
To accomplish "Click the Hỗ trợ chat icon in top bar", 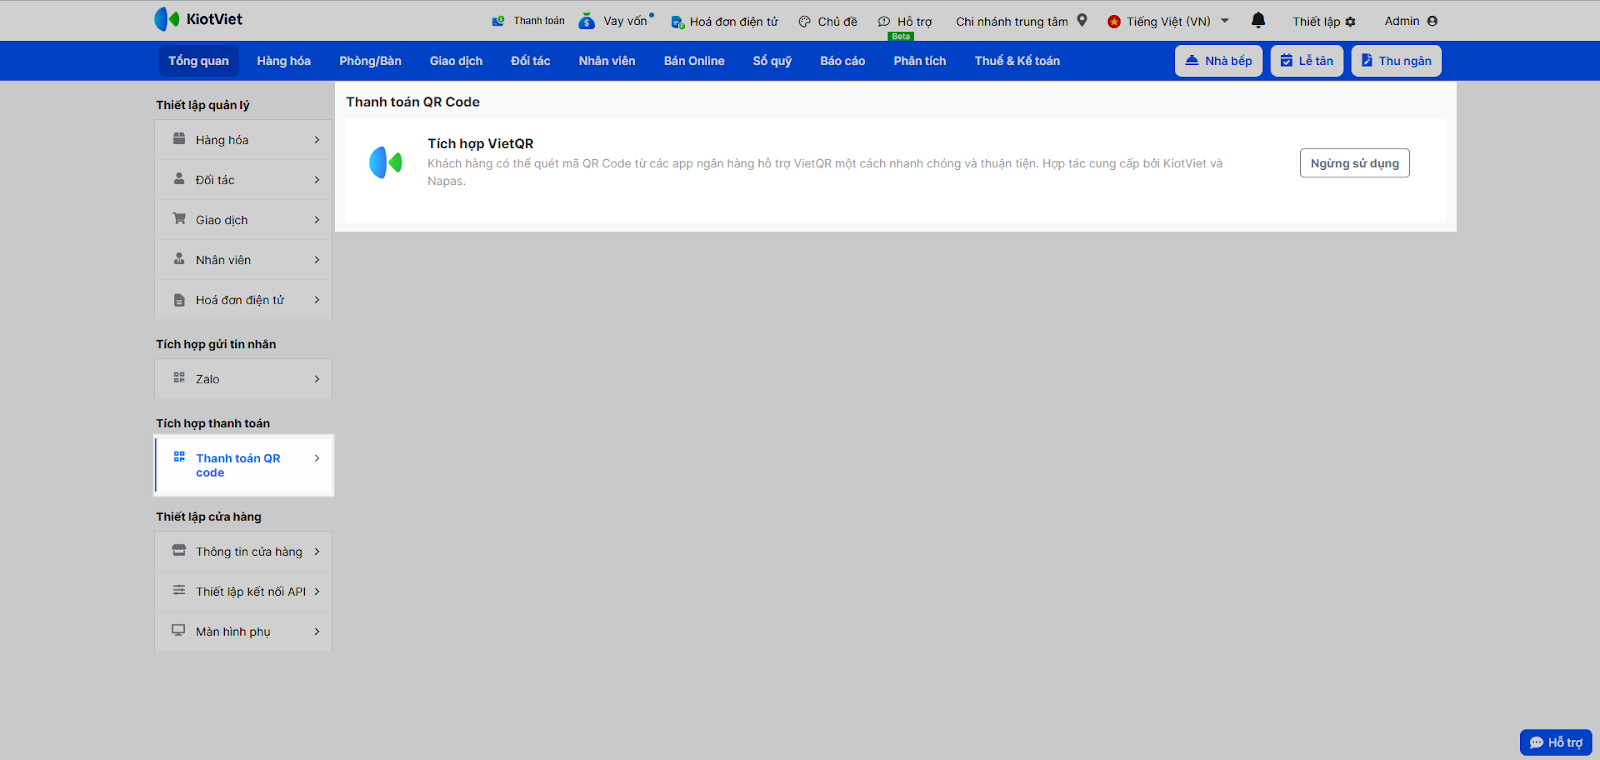I will pos(884,22).
